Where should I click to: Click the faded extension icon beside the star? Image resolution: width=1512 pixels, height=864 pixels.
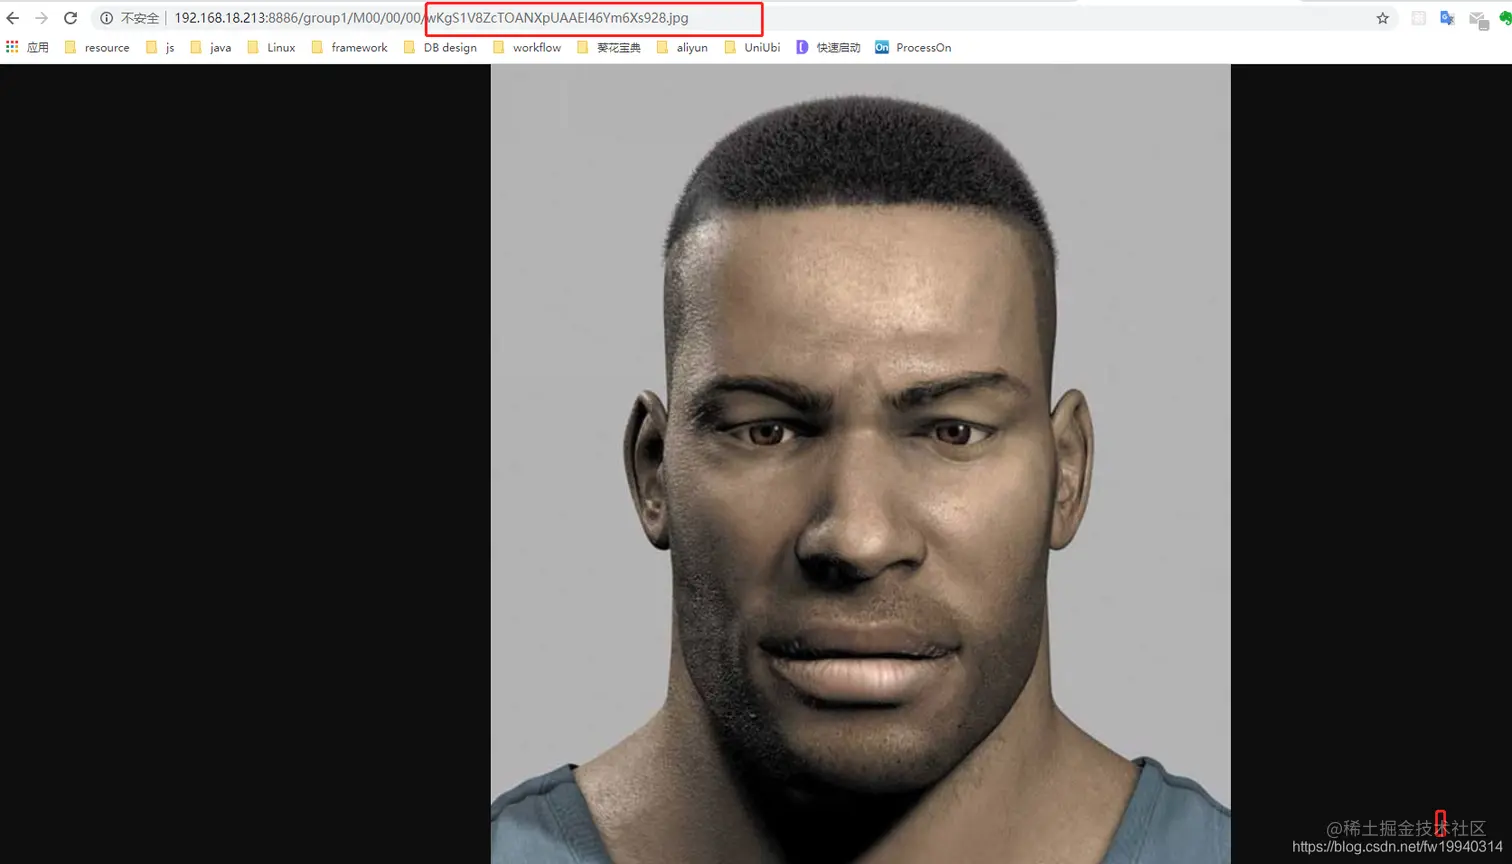pyautogui.click(x=1418, y=18)
